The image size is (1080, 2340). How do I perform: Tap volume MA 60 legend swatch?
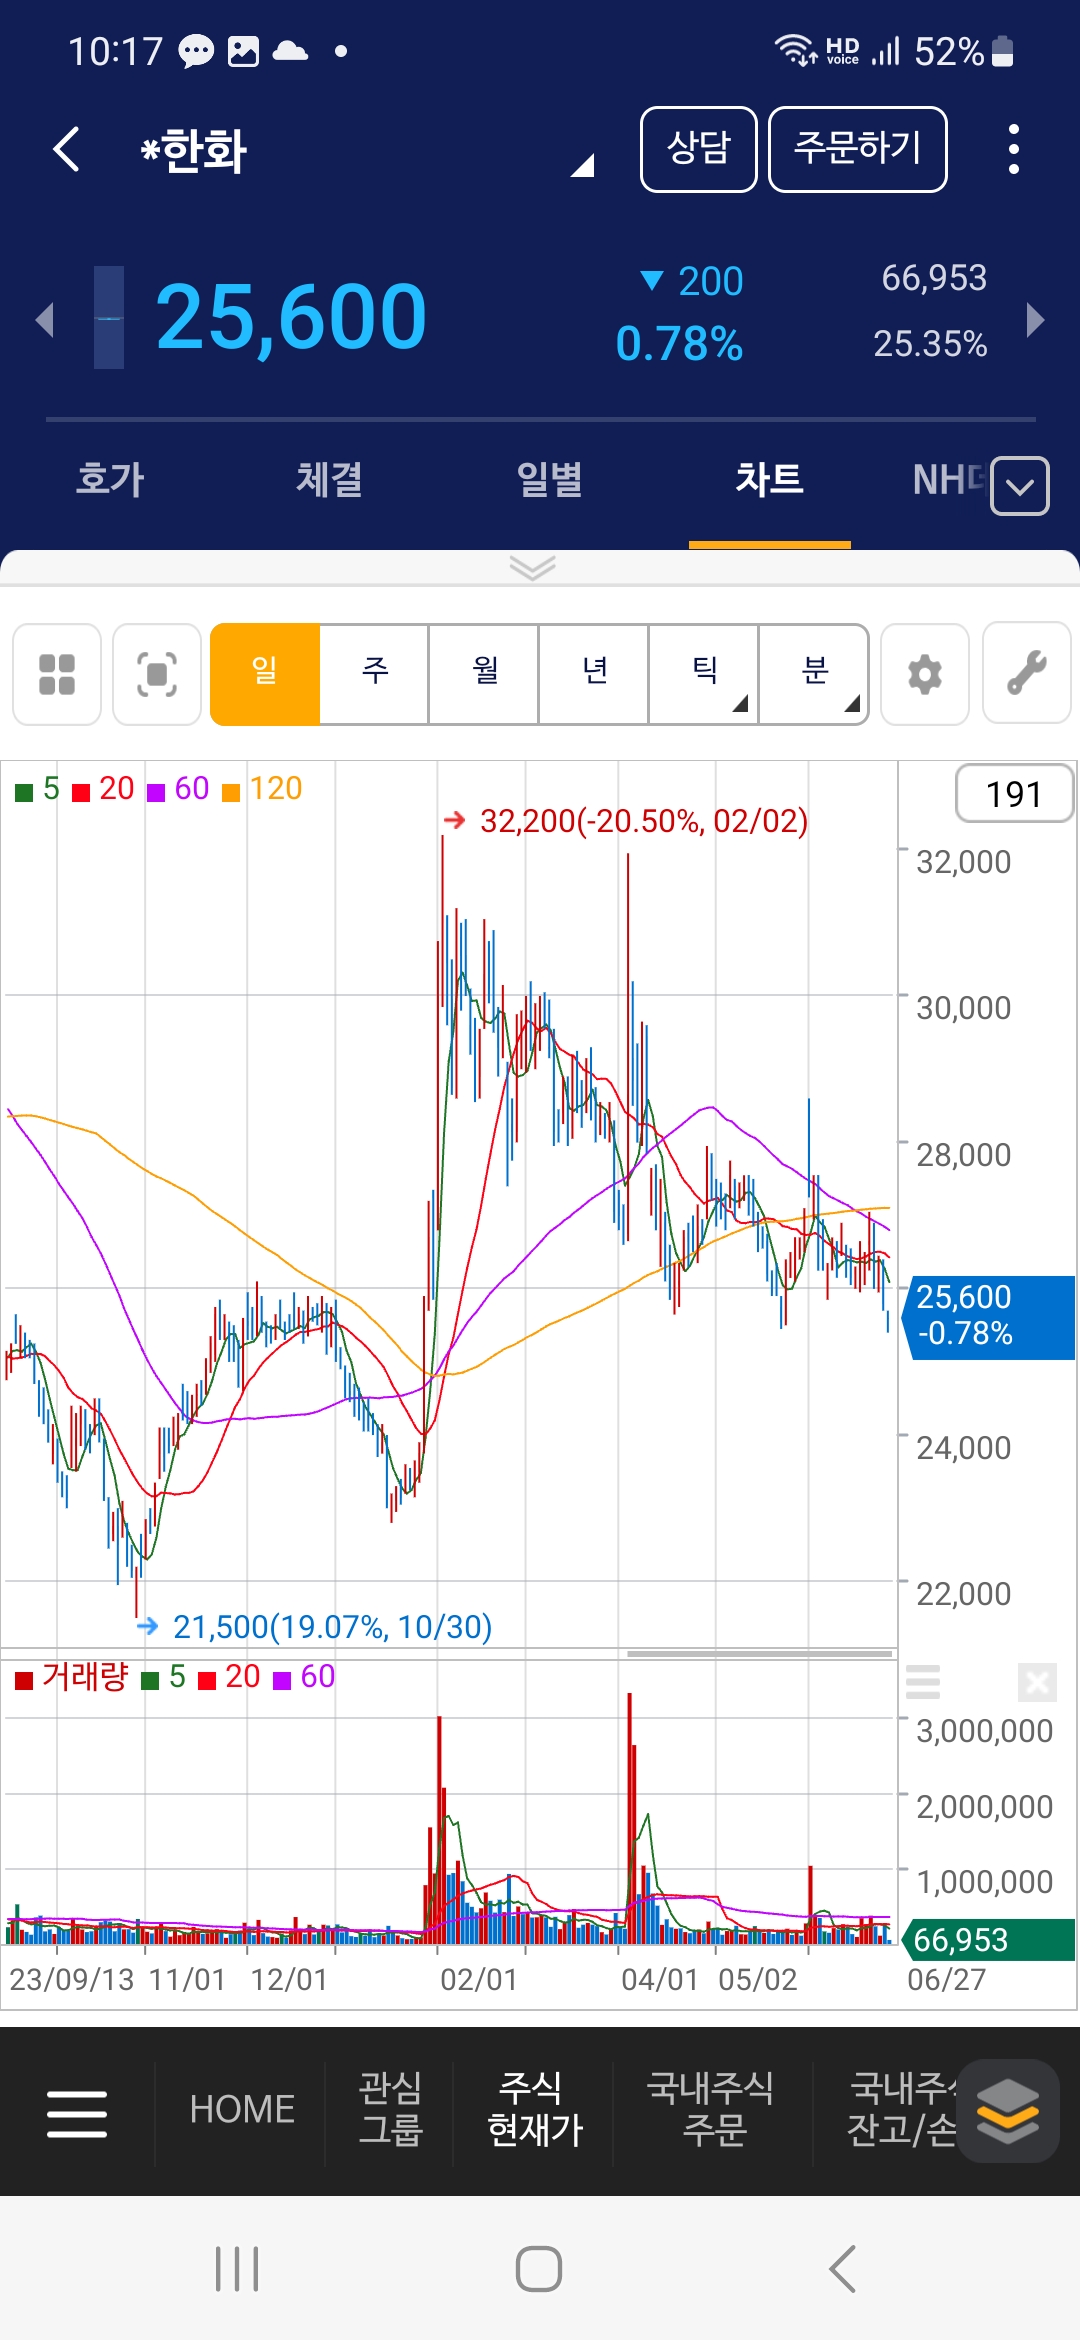click(x=282, y=1680)
